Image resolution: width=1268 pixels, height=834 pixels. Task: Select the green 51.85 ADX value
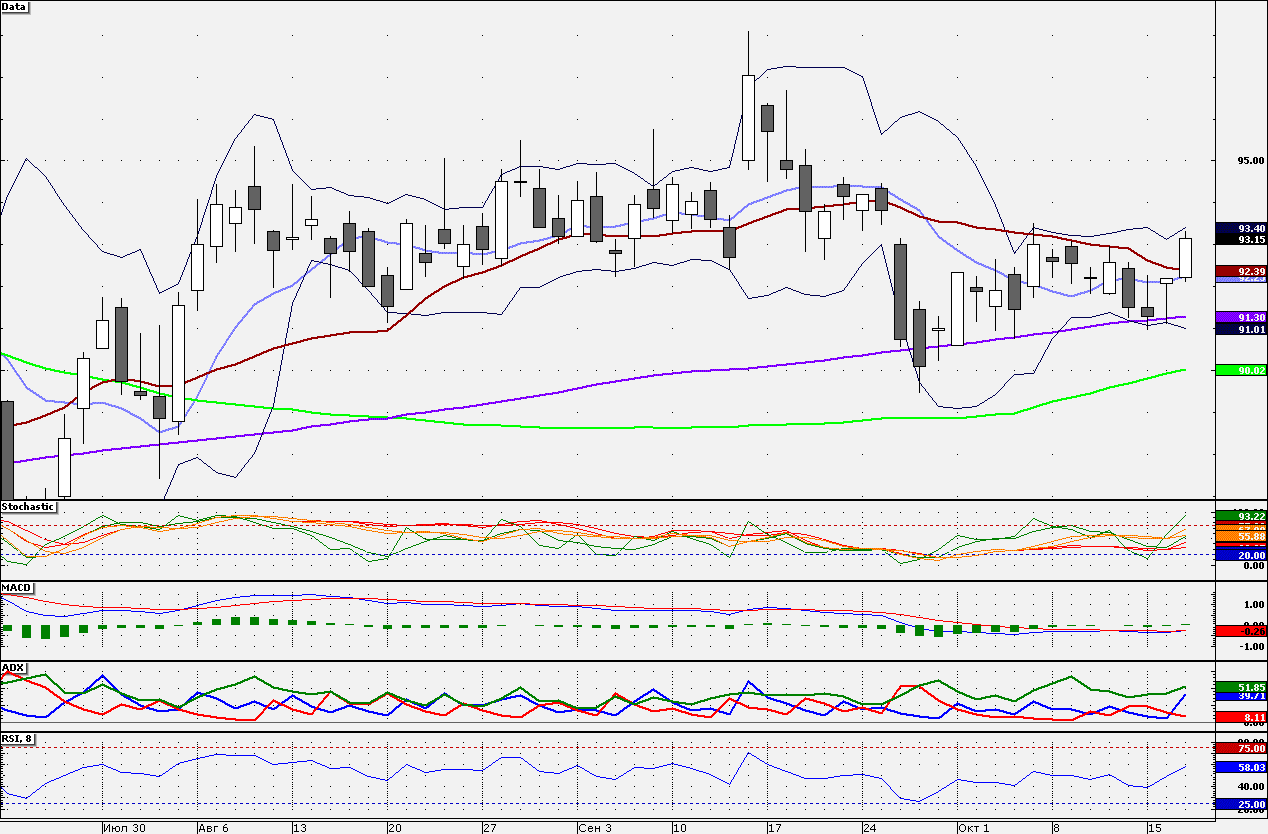coord(1241,688)
